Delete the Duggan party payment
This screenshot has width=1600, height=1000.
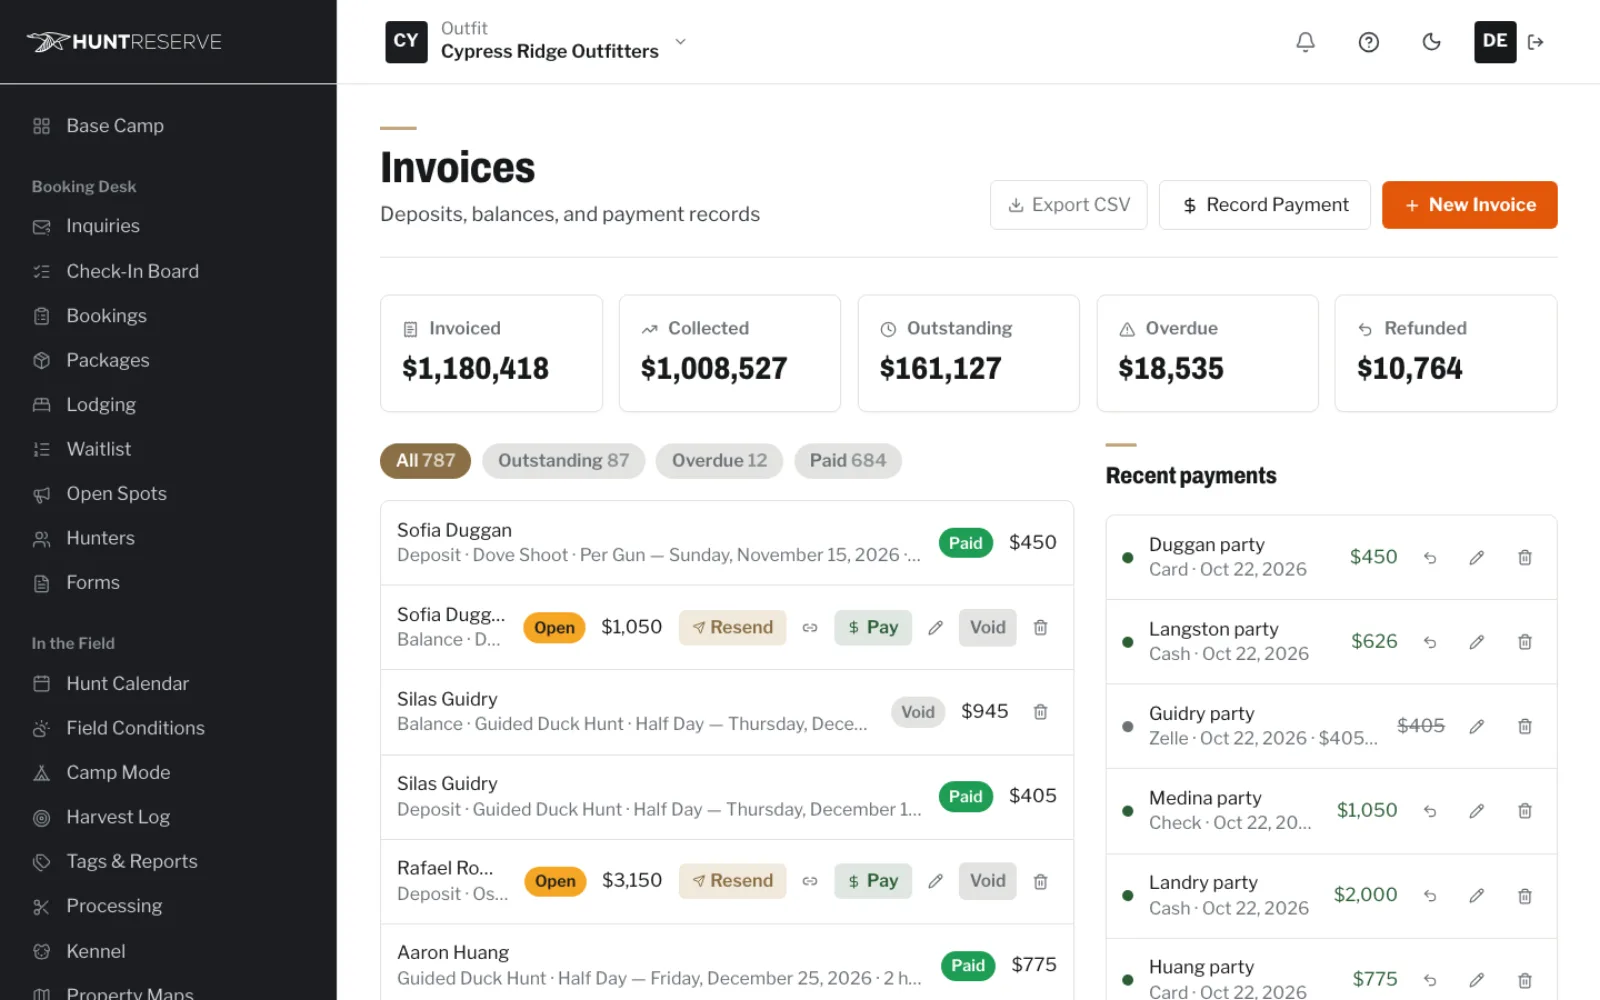pos(1524,558)
